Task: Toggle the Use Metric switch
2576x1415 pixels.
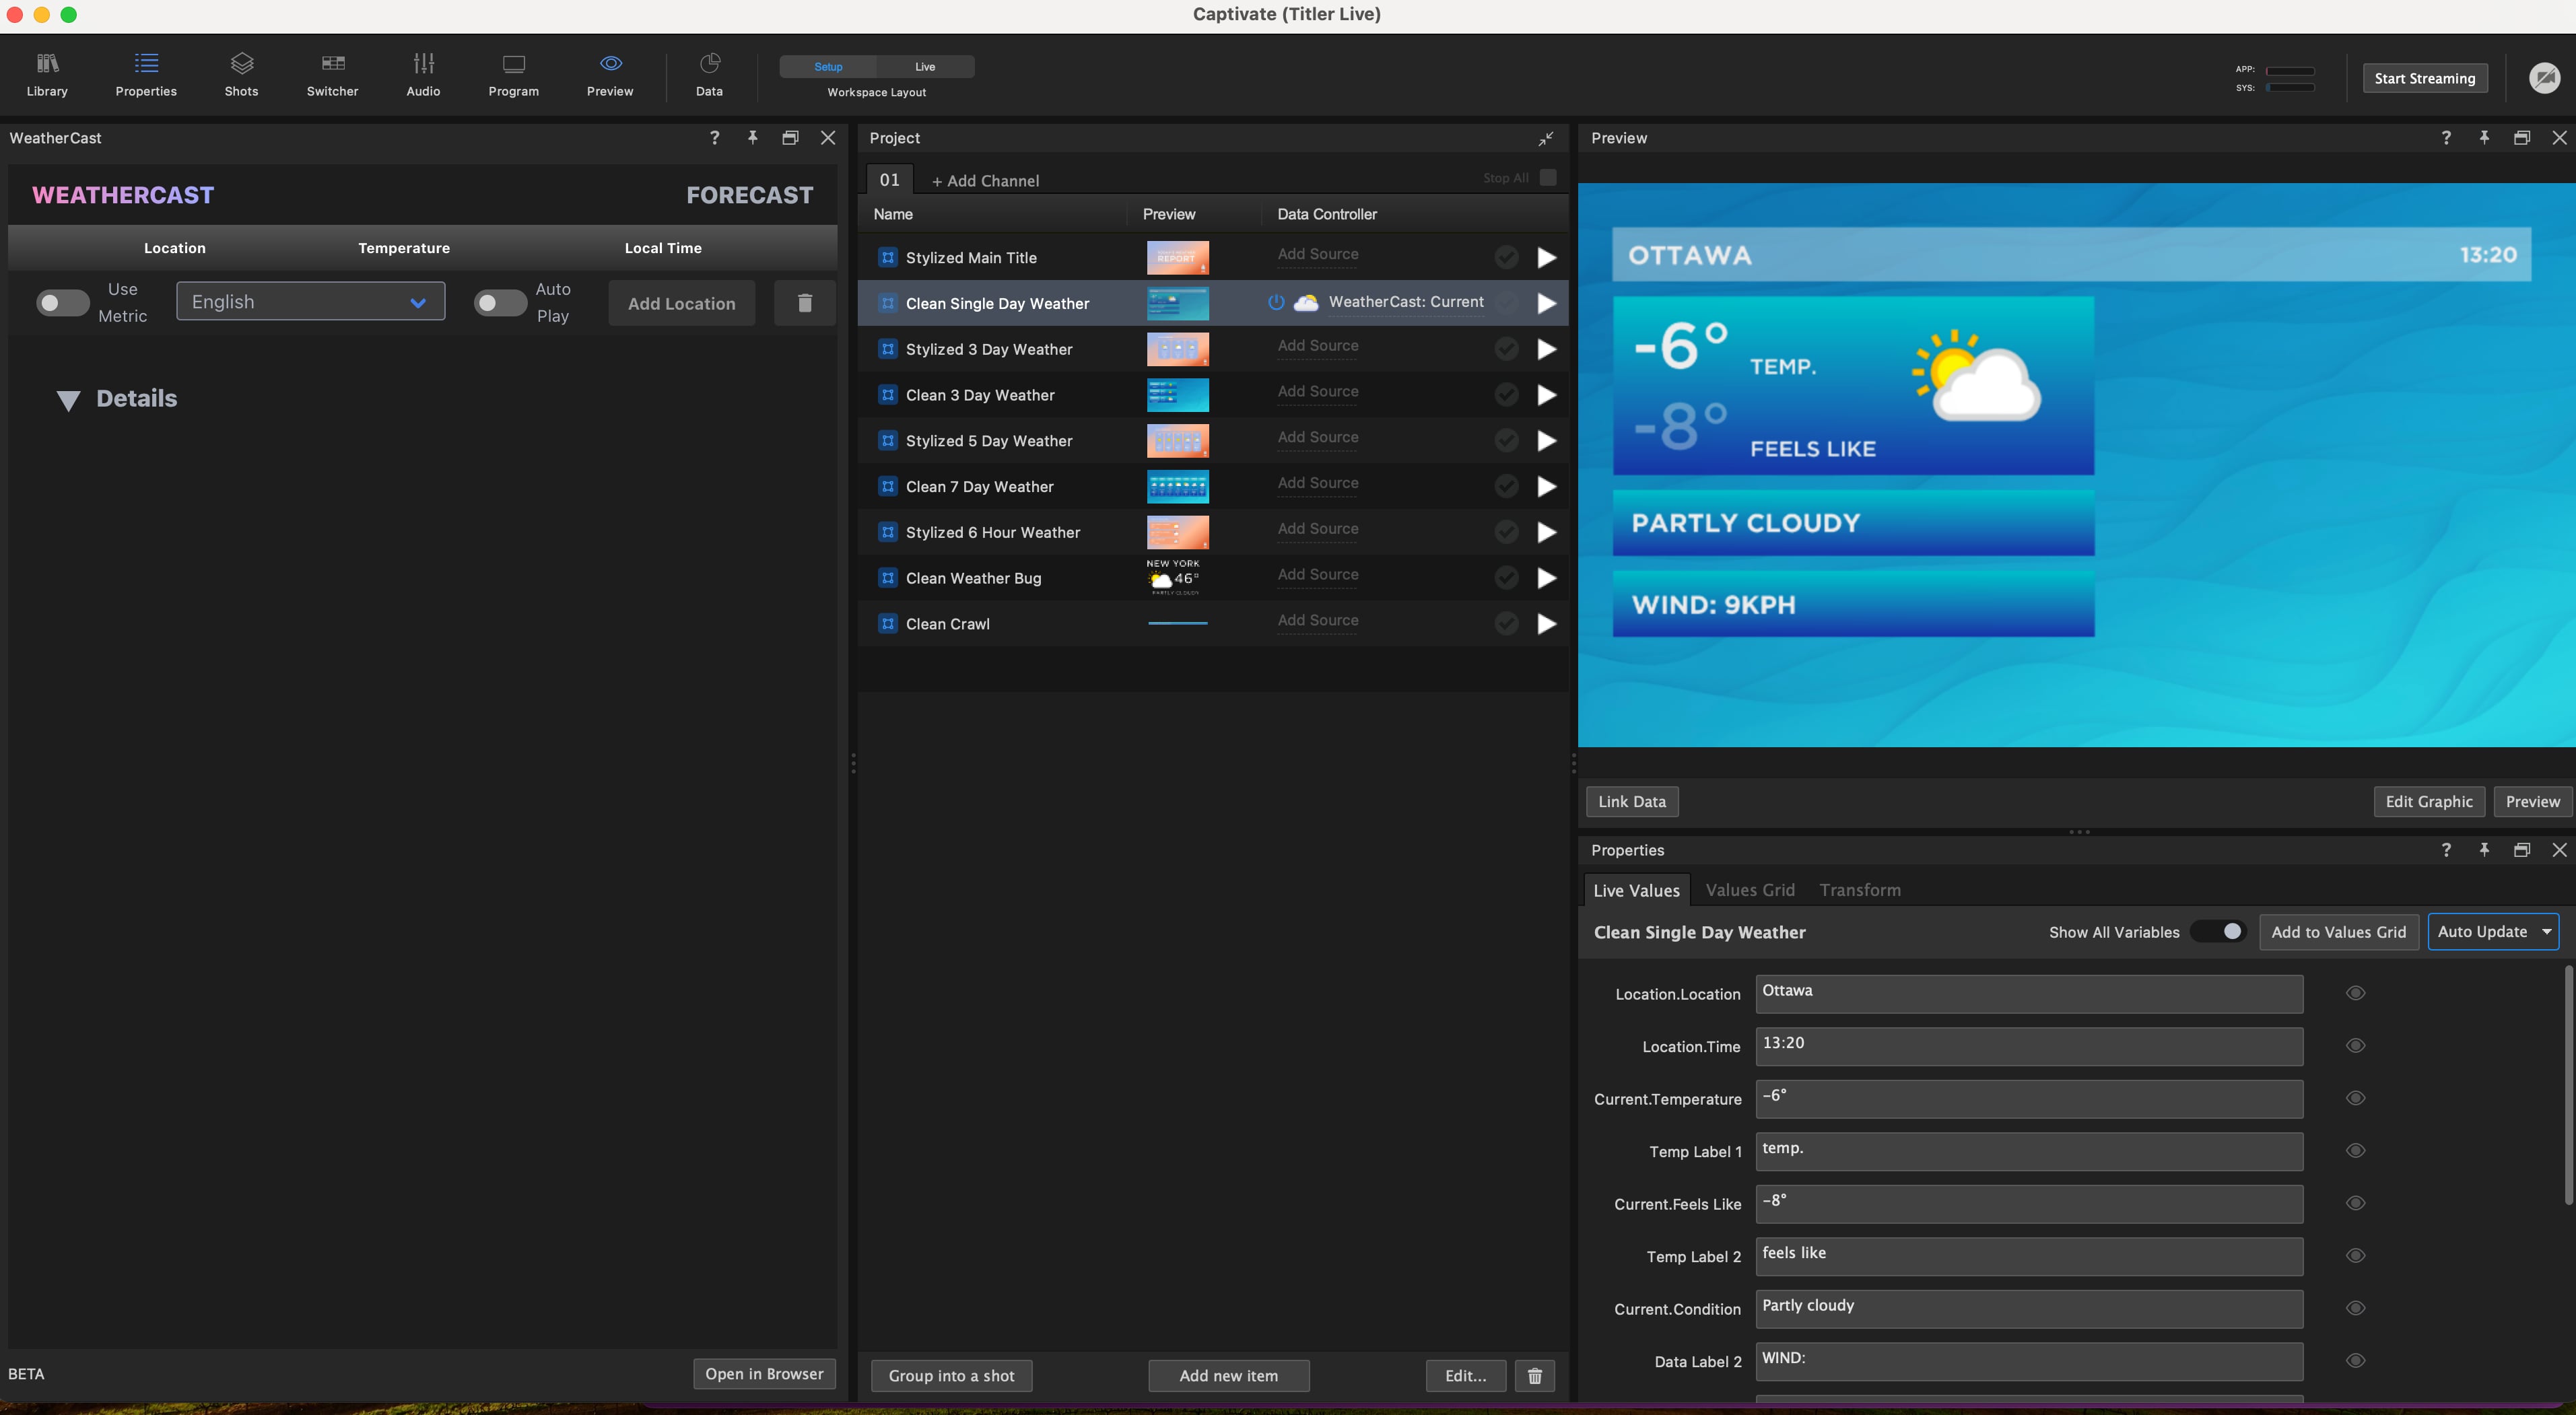Action: pos(63,303)
